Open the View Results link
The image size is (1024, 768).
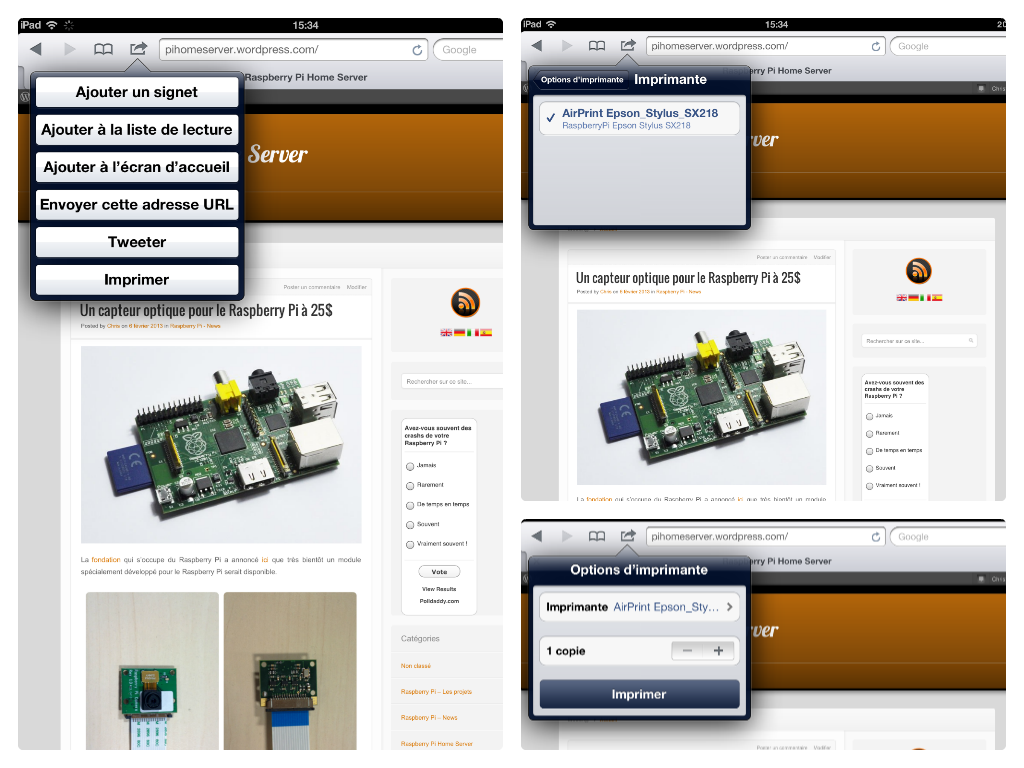click(440, 589)
